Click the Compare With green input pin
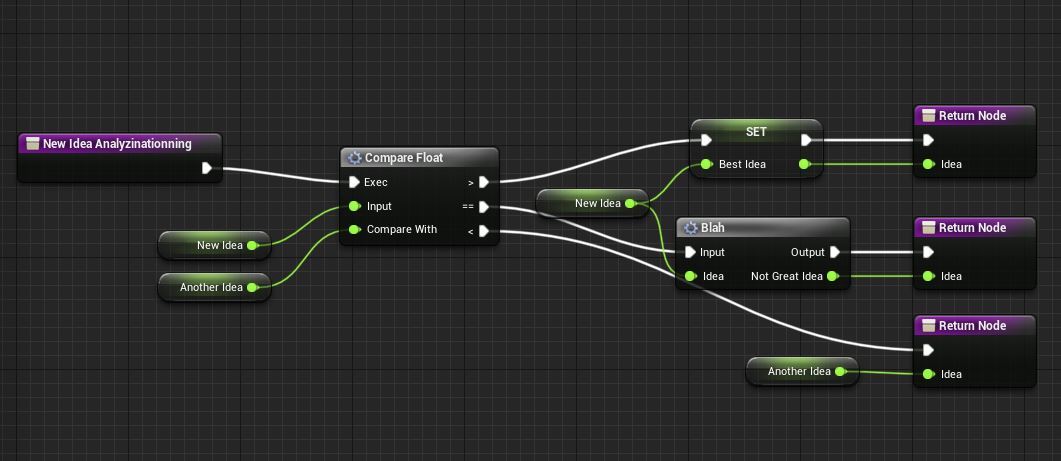 coord(354,229)
